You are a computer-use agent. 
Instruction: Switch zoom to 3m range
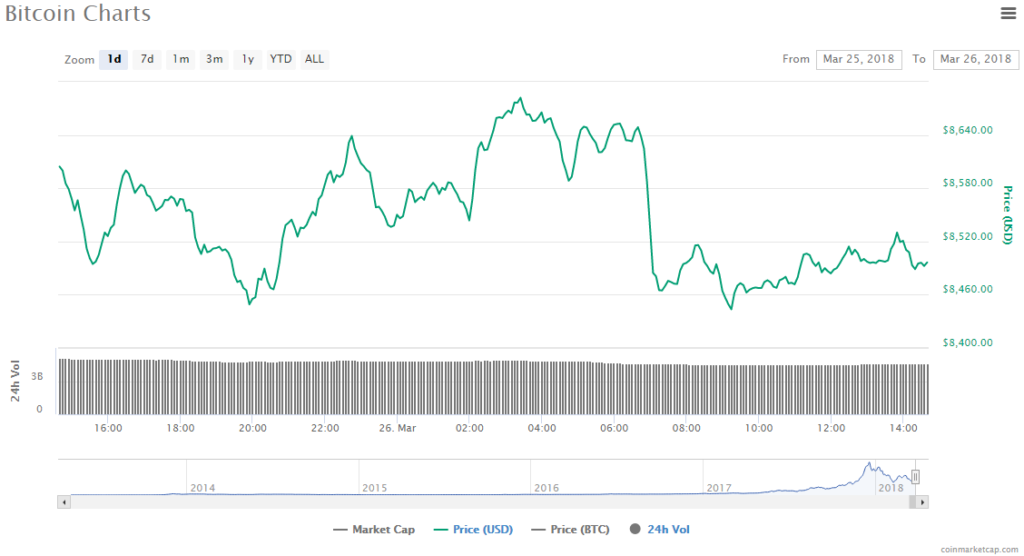coord(214,59)
